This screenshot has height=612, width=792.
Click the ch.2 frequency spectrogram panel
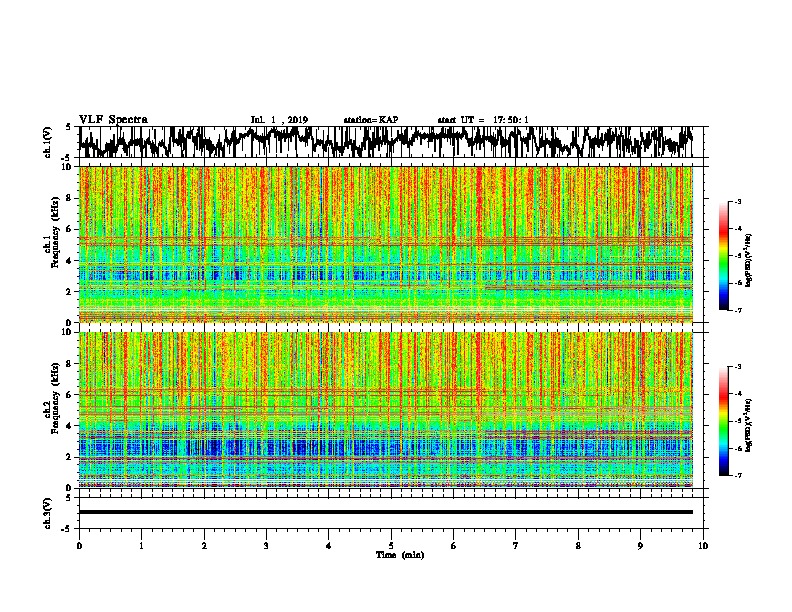click(386, 410)
